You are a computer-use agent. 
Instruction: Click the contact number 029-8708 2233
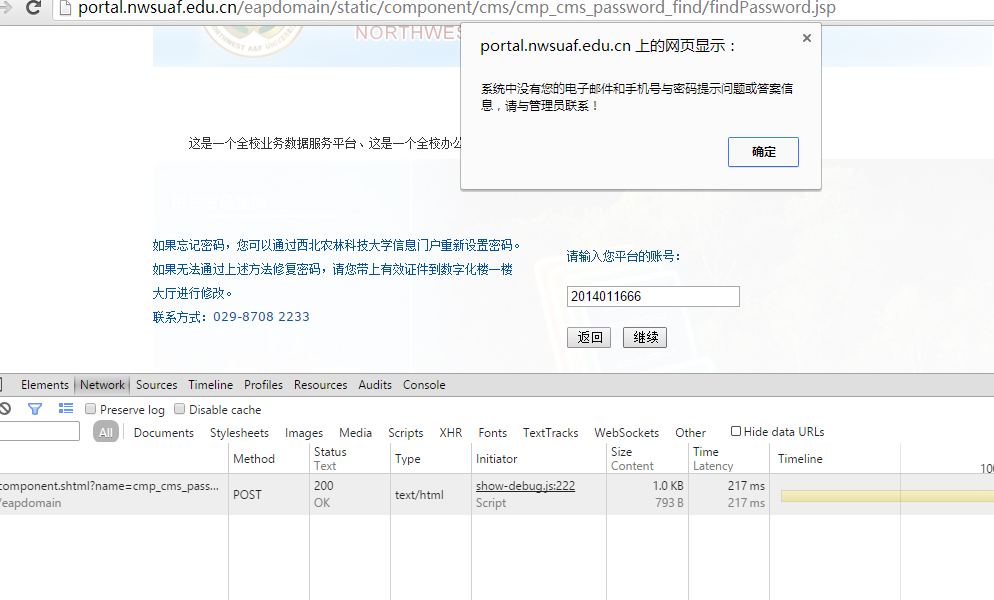(261, 316)
